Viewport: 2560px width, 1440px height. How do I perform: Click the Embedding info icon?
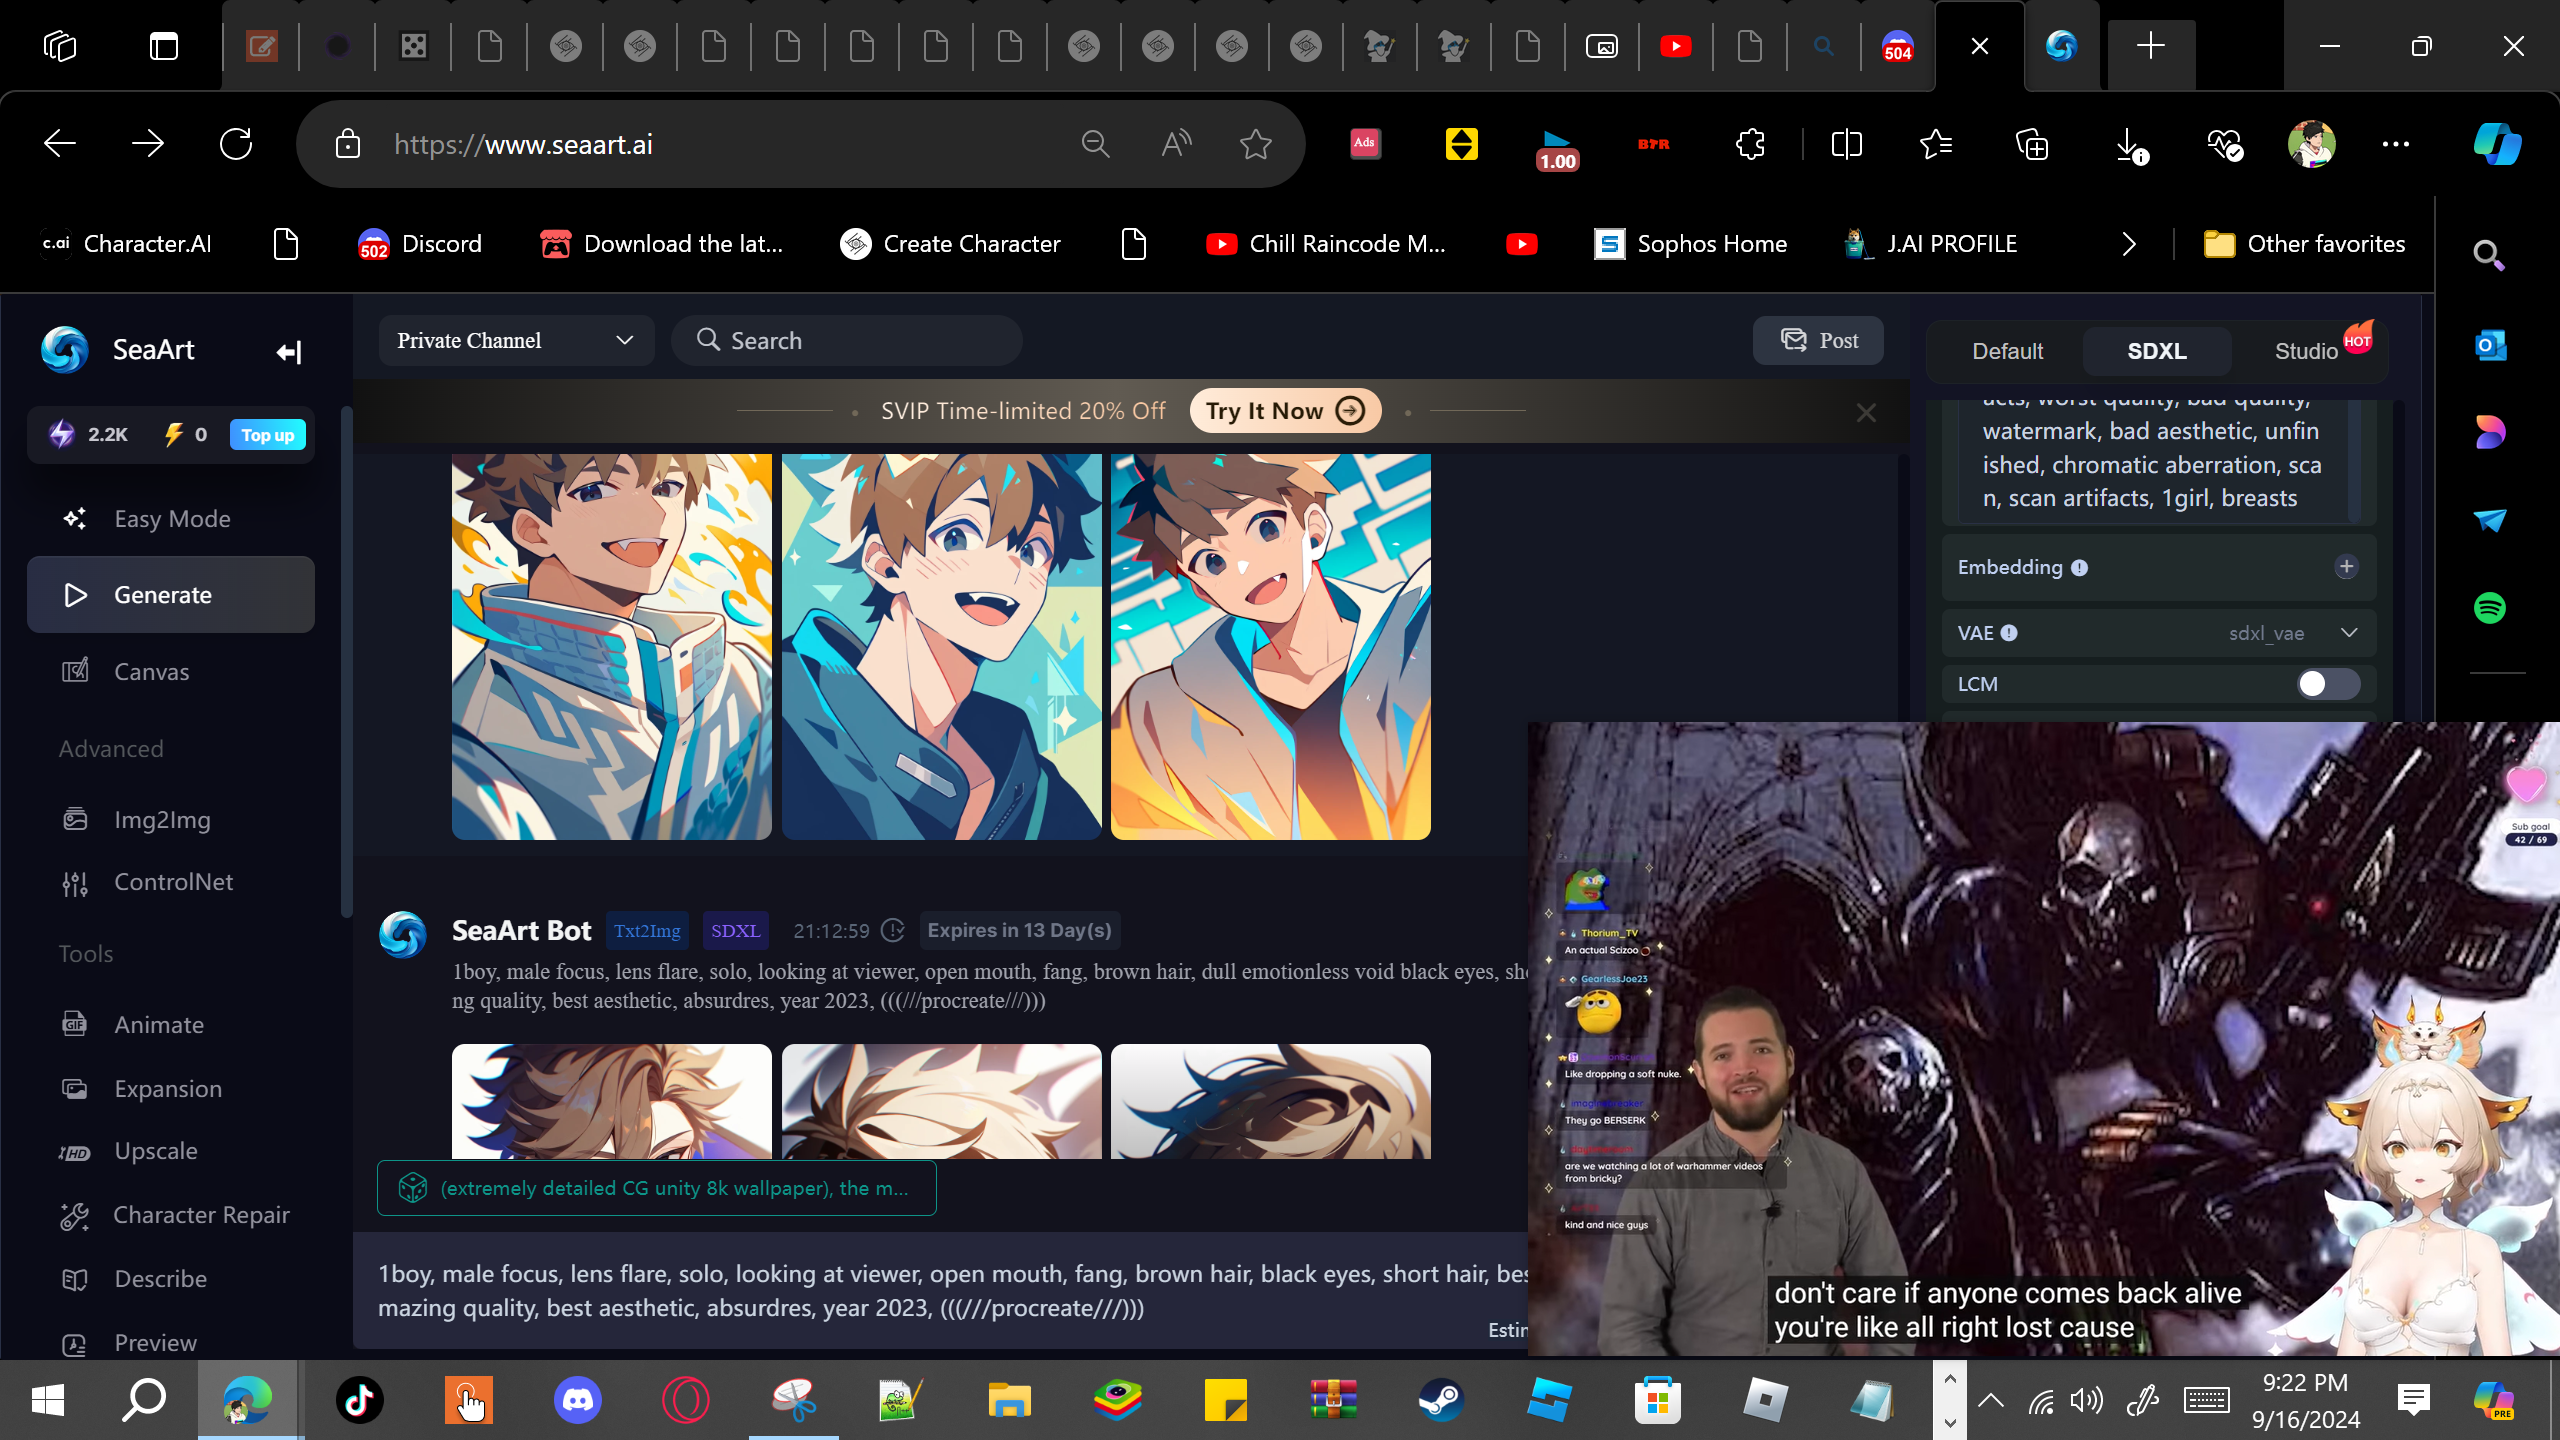2080,568
